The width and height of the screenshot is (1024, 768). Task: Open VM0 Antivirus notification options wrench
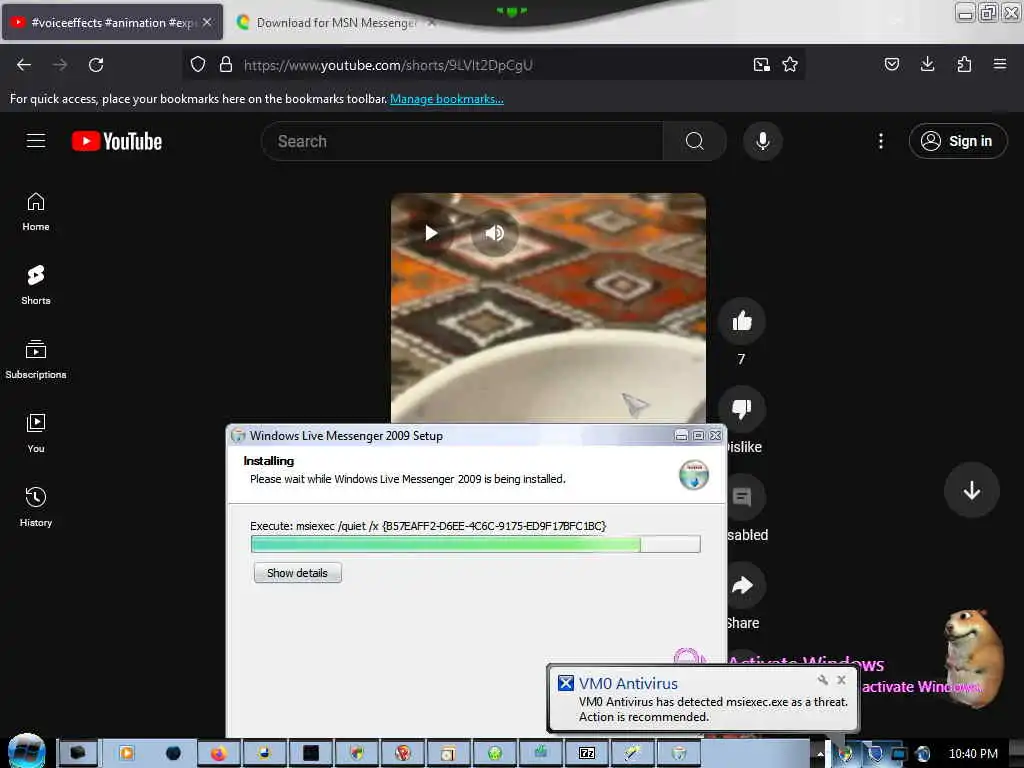pos(822,680)
